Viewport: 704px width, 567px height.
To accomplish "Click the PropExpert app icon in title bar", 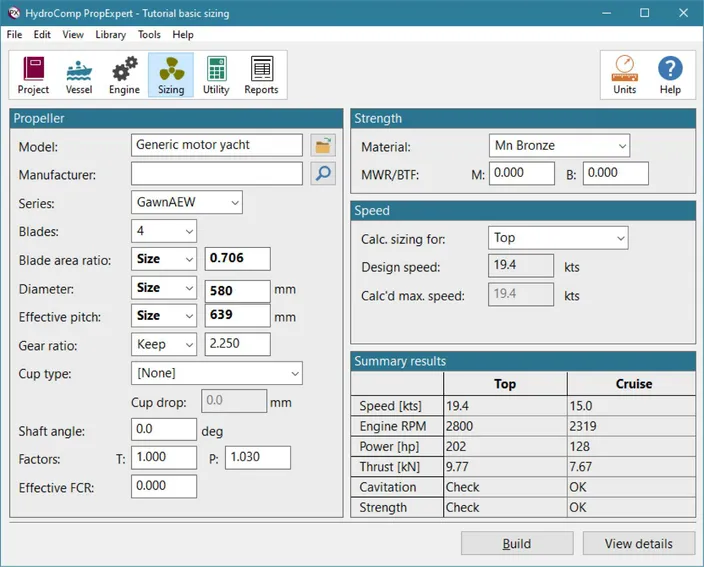I will point(14,13).
